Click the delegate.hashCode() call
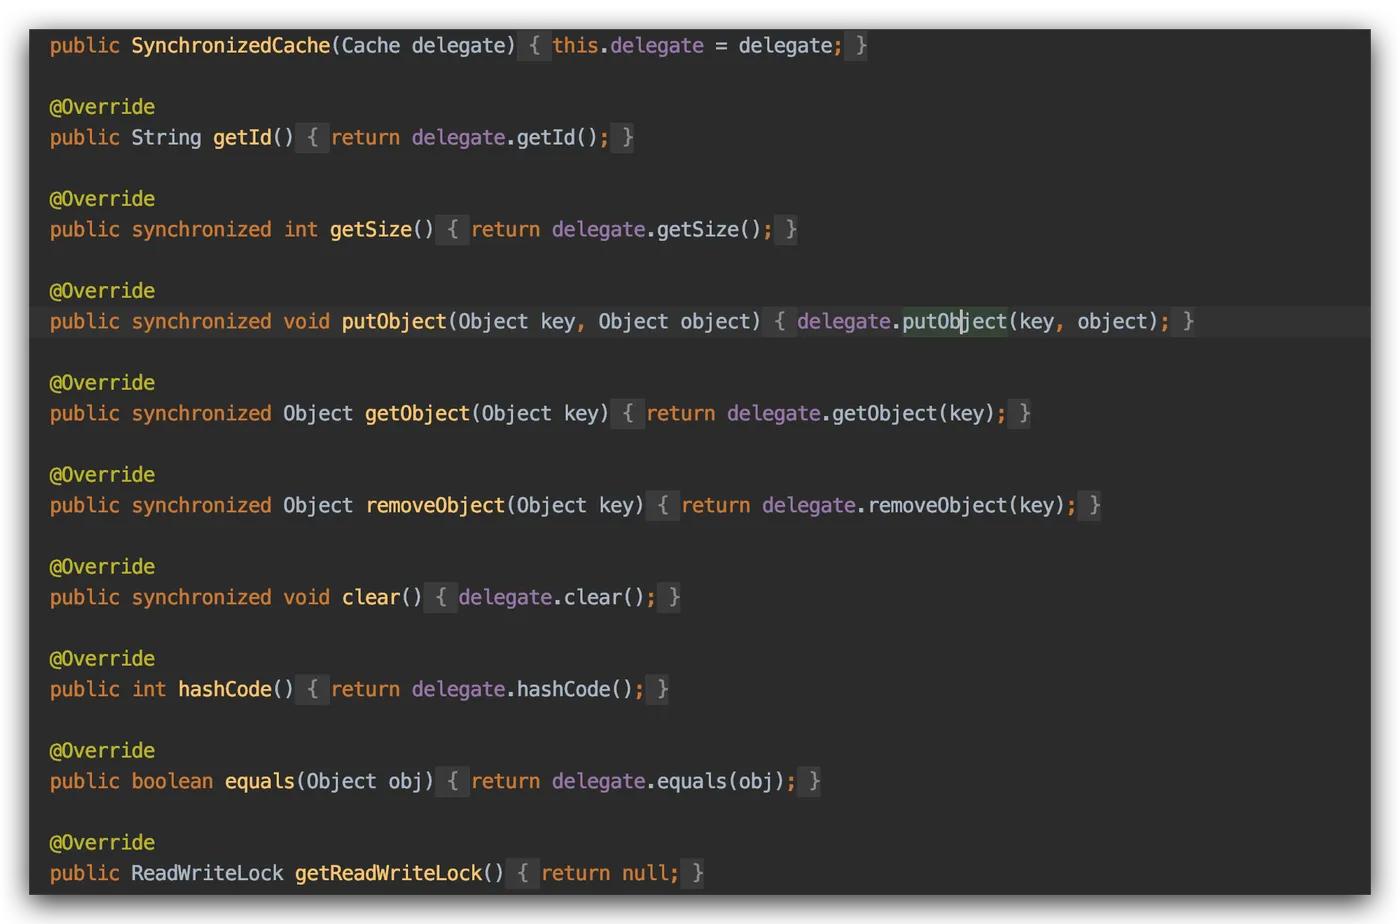 523,690
